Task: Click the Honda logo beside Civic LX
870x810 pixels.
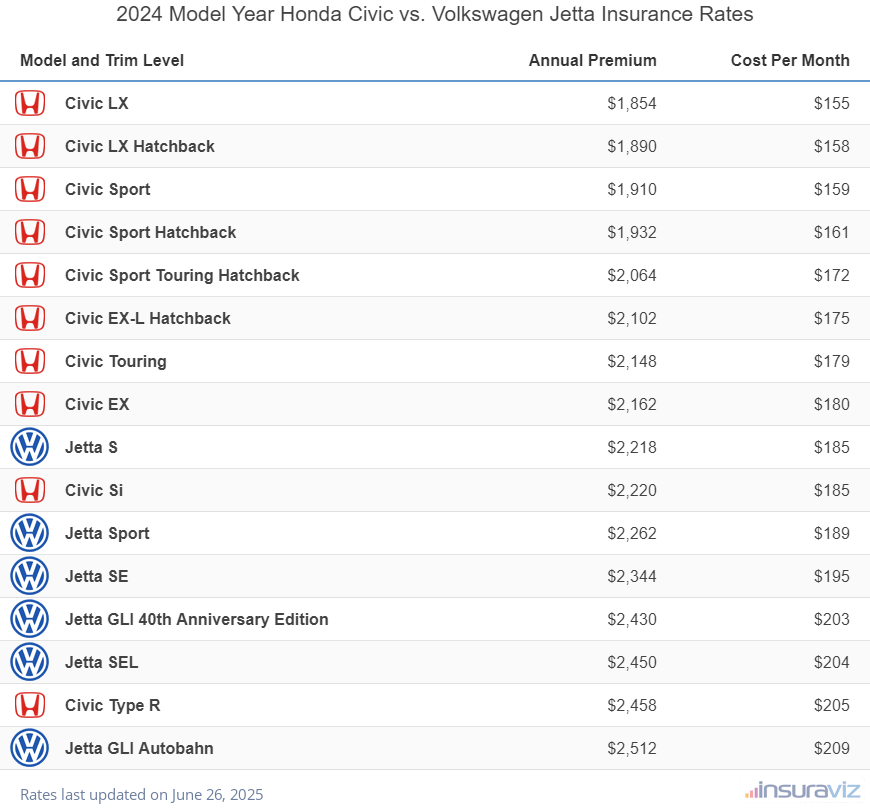Action: (30, 103)
